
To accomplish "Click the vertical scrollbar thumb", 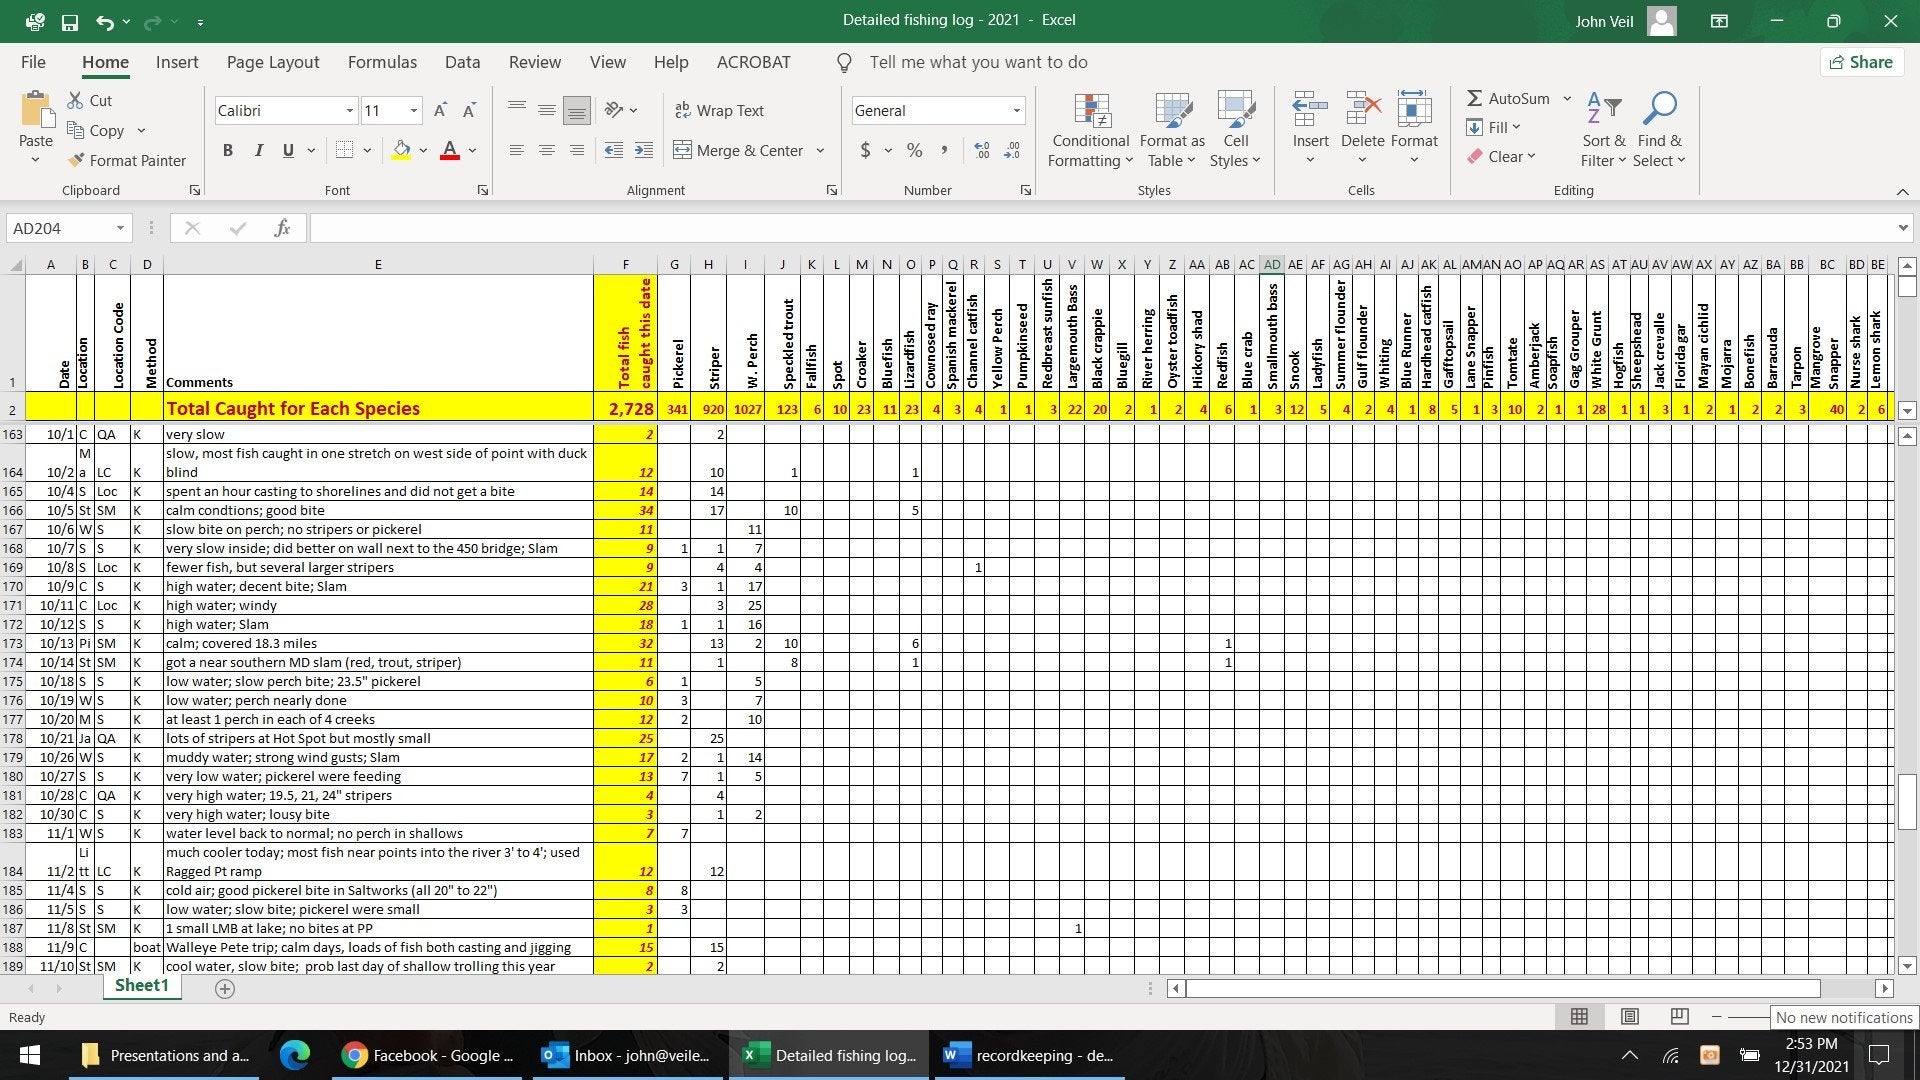I will pos(1907,801).
